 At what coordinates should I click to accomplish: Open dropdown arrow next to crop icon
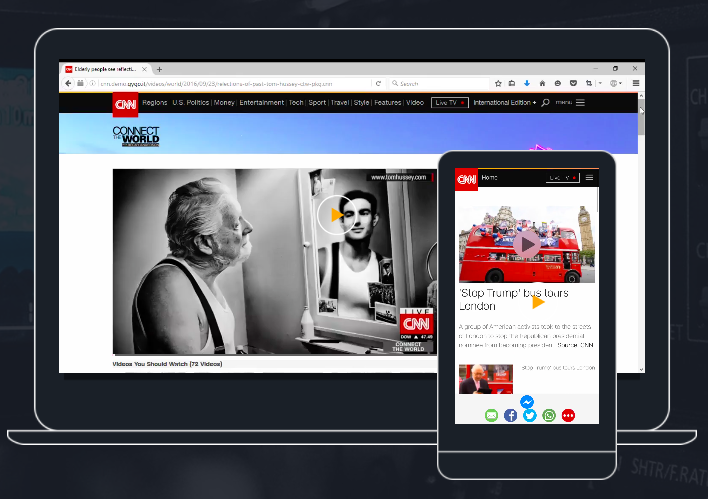pyautogui.click(x=600, y=84)
